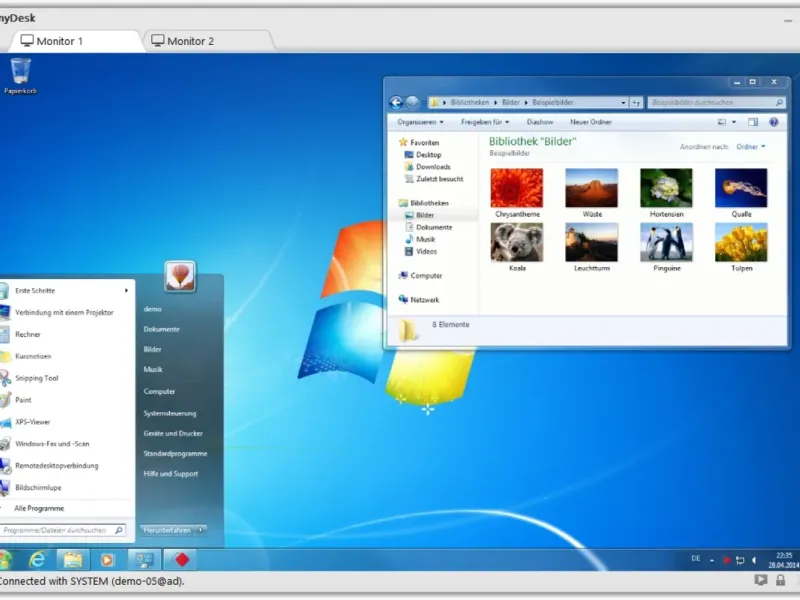Image resolution: width=800 pixels, height=600 pixels.
Task: Click the padlock icon in AnyDesk status bar
Action: [780, 580]
